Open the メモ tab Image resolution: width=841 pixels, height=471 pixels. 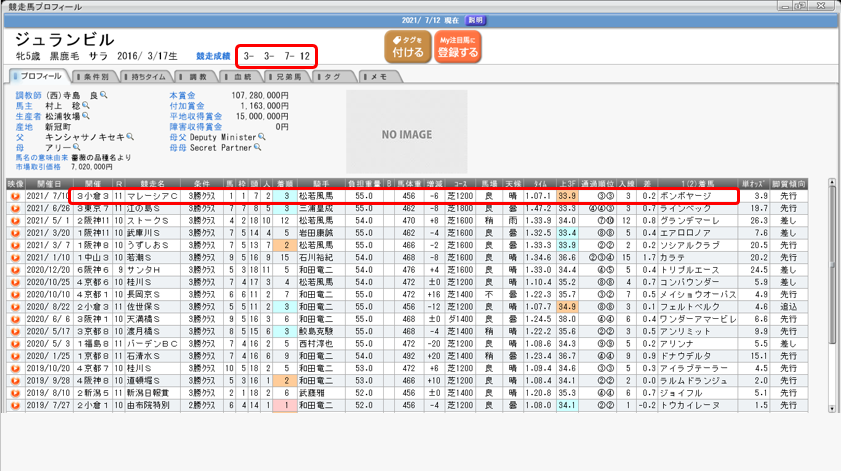click(378, 76)
